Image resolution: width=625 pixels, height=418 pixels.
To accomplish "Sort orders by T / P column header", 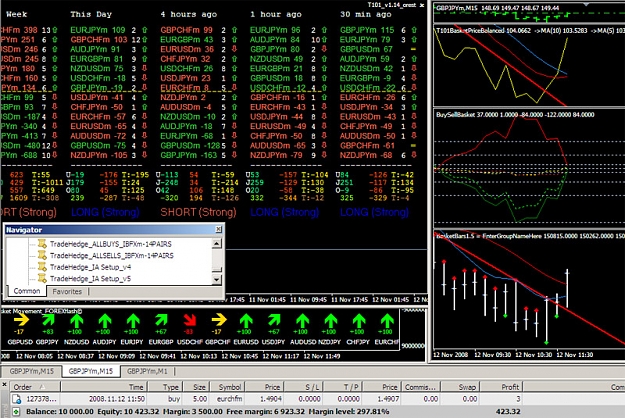I will point(342,387).
